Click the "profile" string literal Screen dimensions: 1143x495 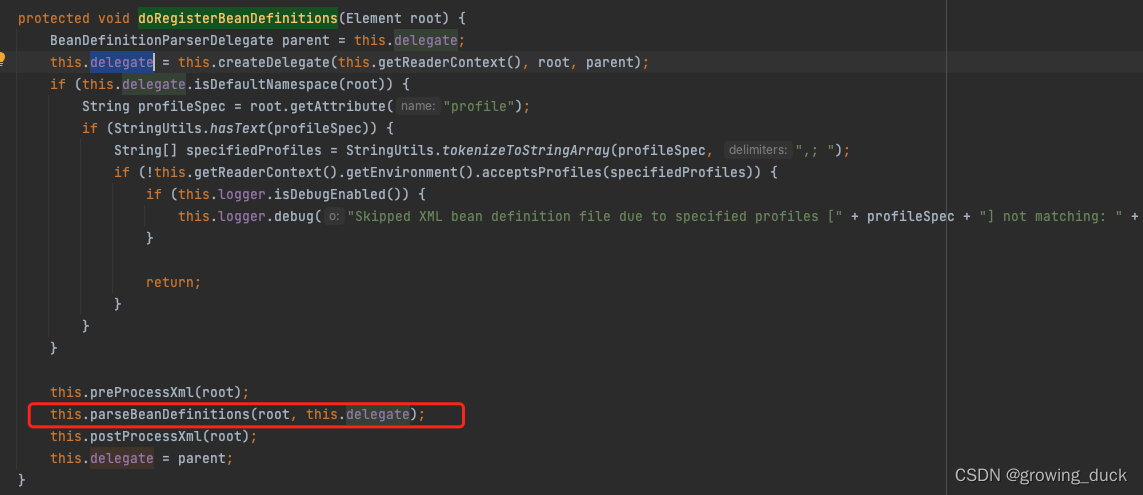tap(480, 106)
